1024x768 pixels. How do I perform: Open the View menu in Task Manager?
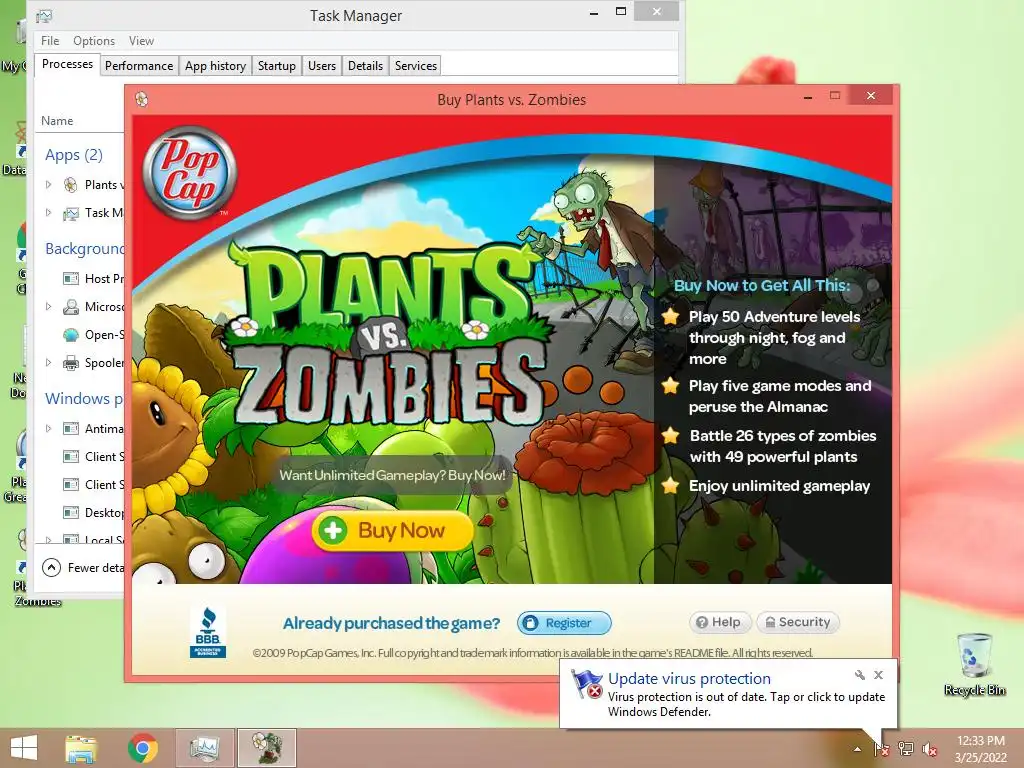coord(141,40)
